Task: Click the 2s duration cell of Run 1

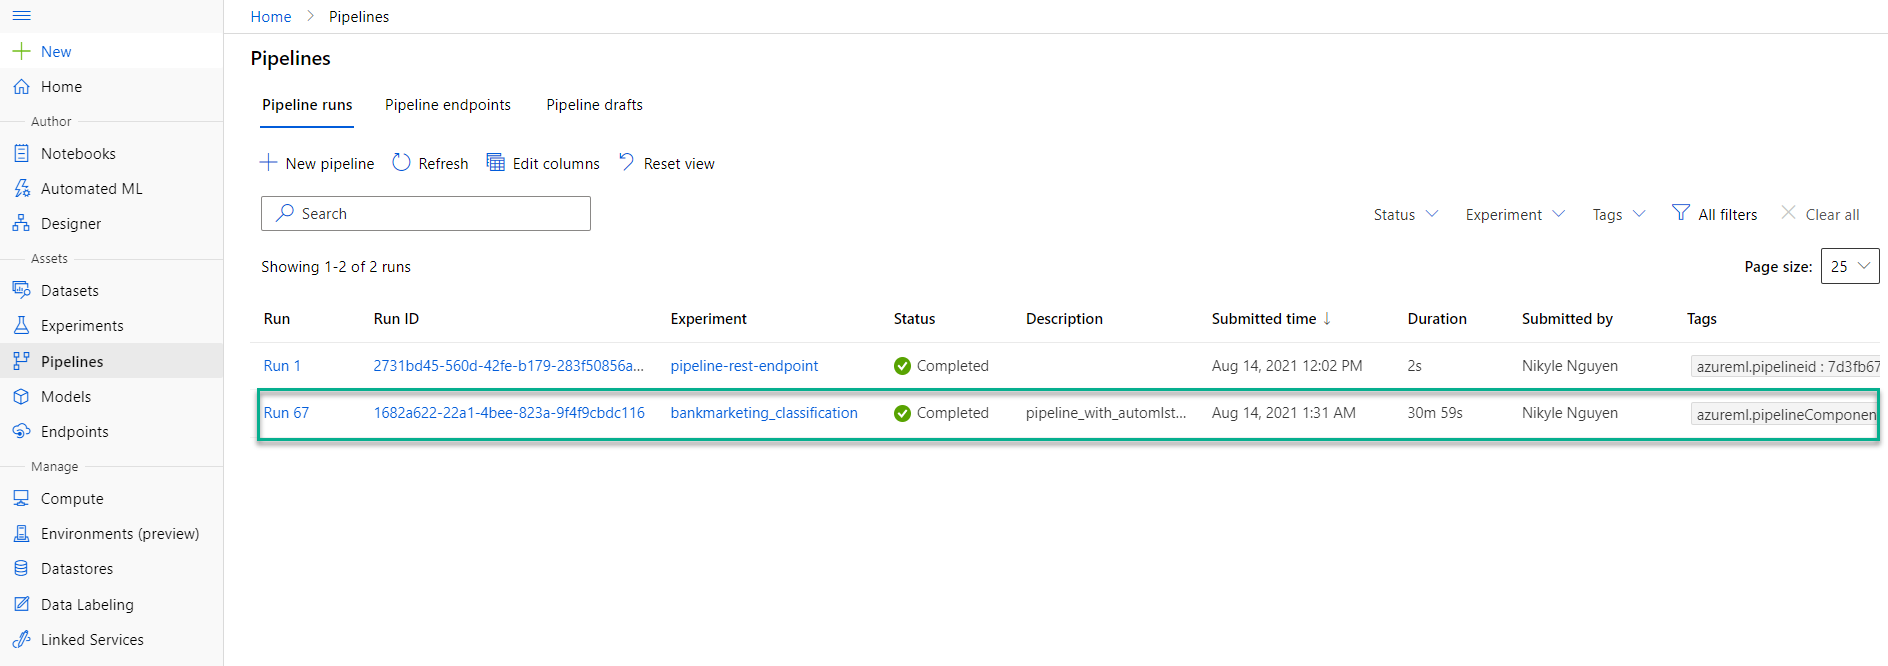Action: click(1414, 366)
